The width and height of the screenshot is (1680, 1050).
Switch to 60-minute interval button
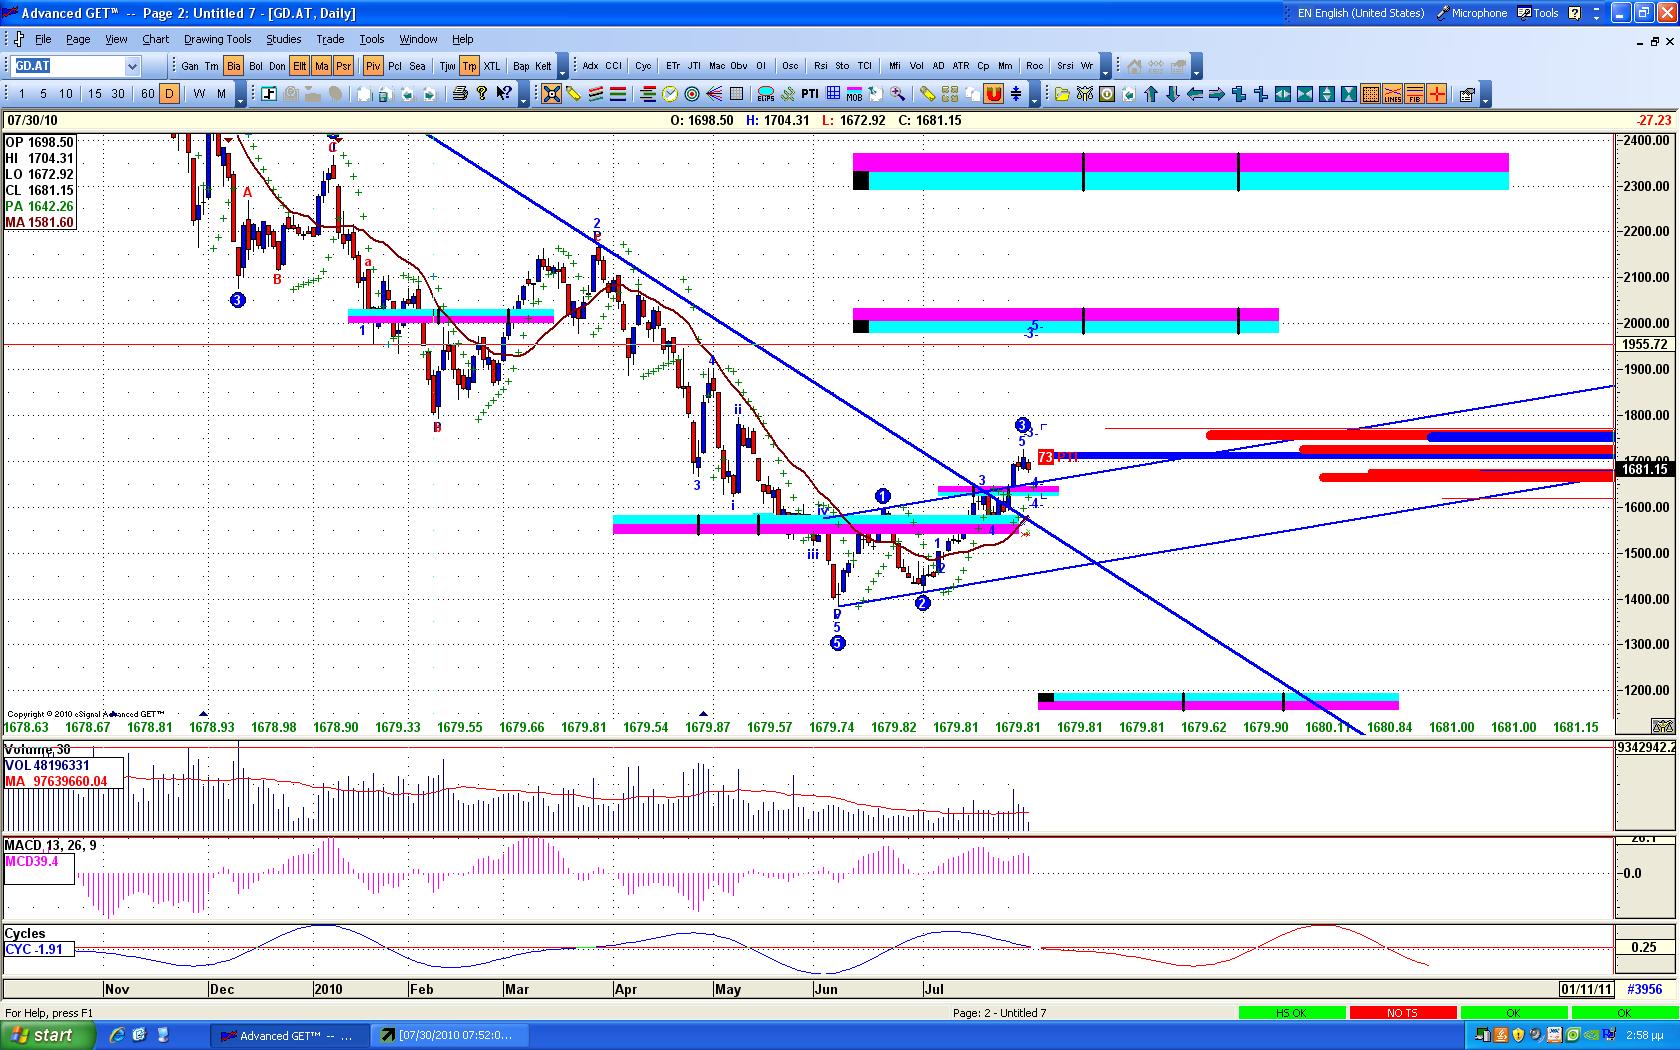coord(147,94)
